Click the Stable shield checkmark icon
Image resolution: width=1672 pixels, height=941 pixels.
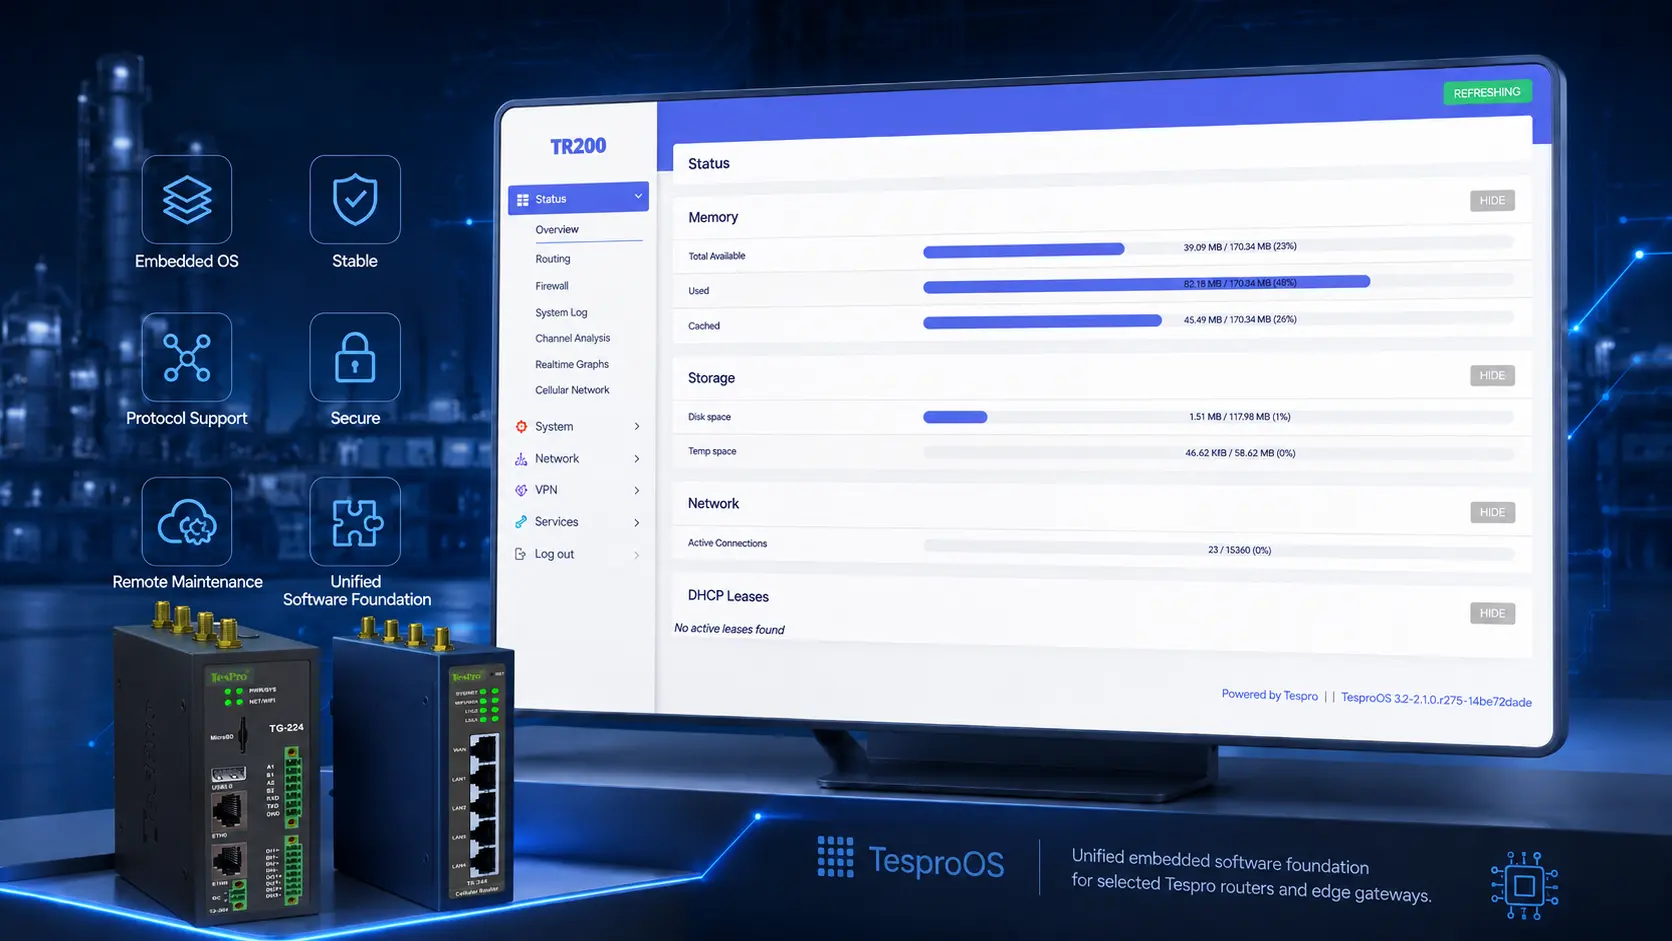pos(355,199)
